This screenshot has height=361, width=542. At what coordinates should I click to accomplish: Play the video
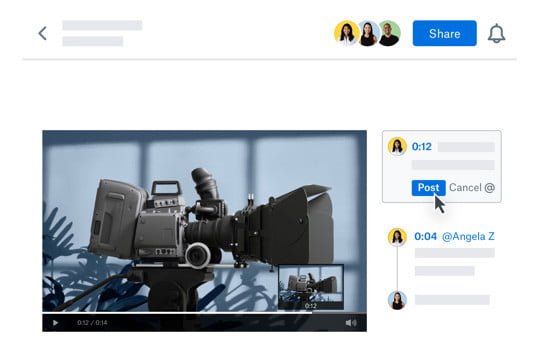coord(55,323)
